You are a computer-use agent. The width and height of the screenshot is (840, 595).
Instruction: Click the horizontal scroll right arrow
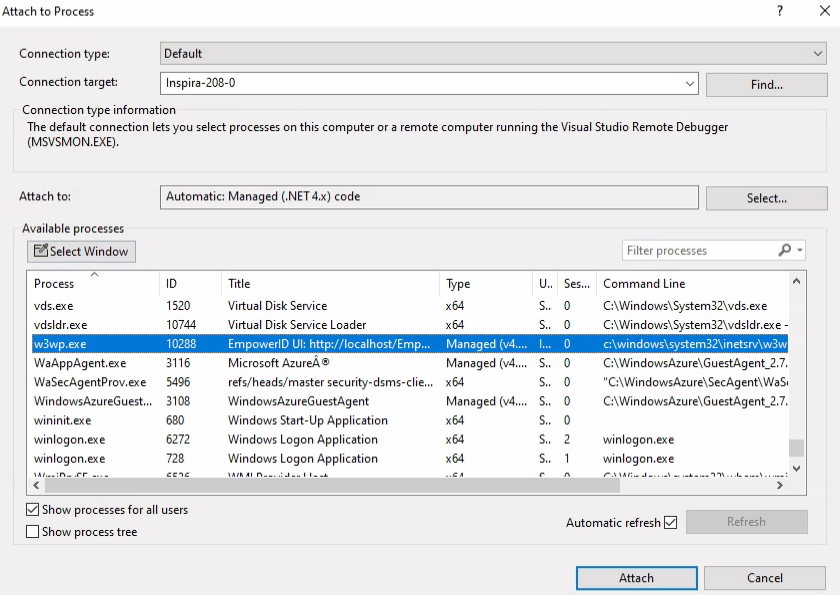(780, 485)
